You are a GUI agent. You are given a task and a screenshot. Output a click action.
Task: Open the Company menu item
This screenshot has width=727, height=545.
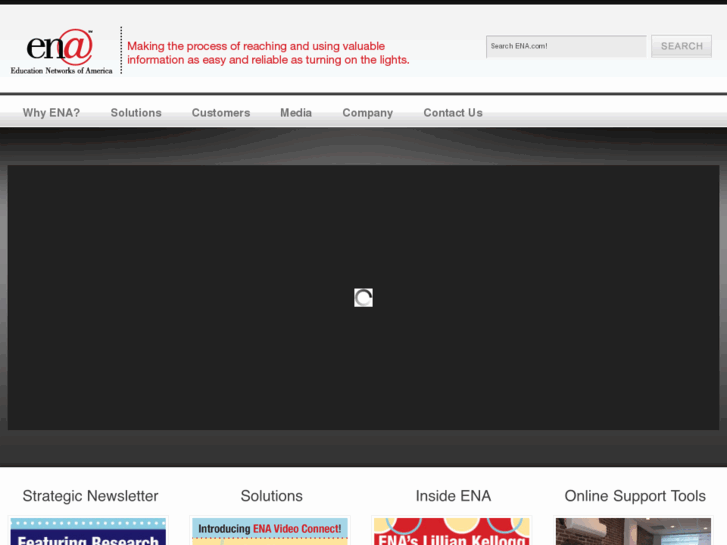click(368, 113)
